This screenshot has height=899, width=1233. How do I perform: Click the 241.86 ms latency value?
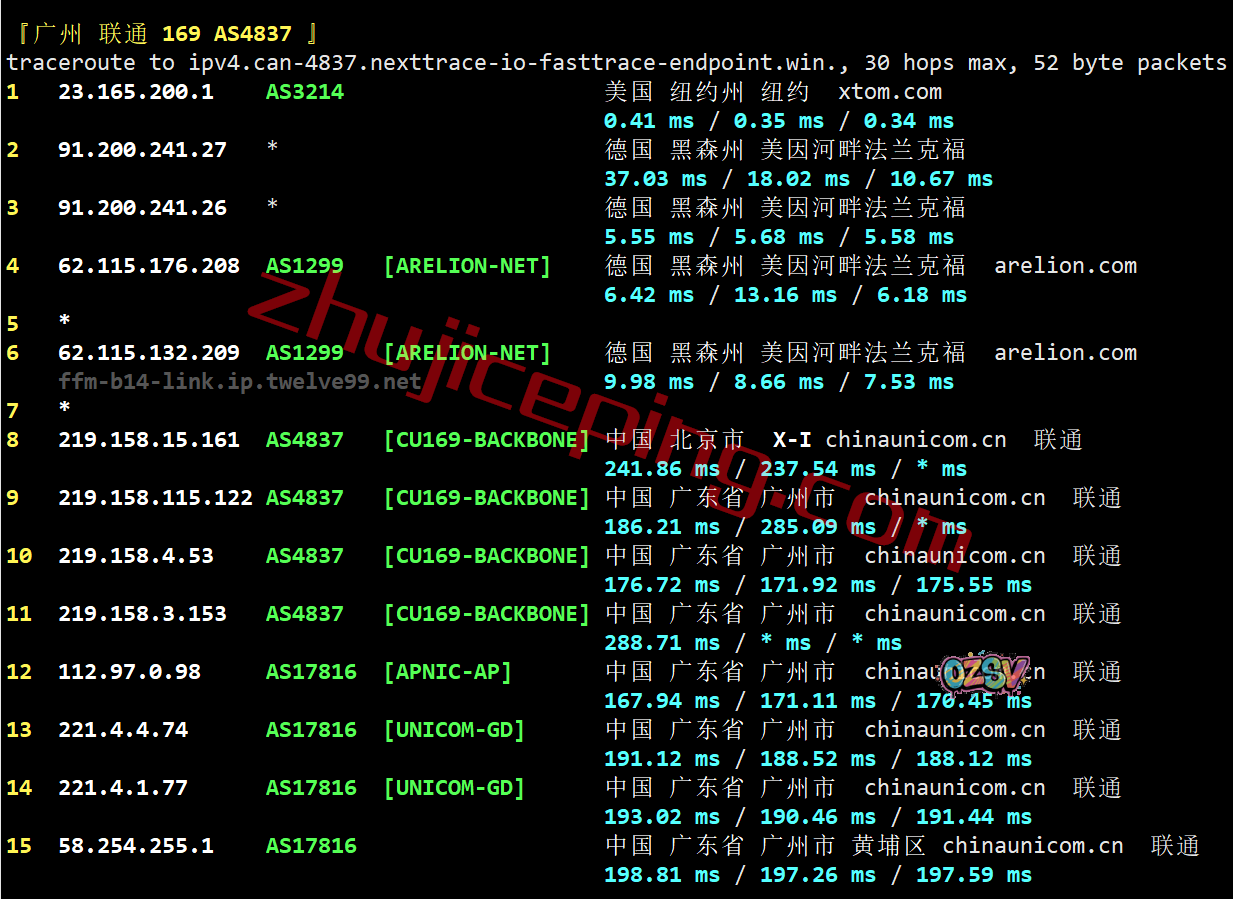tap(661, 469)
